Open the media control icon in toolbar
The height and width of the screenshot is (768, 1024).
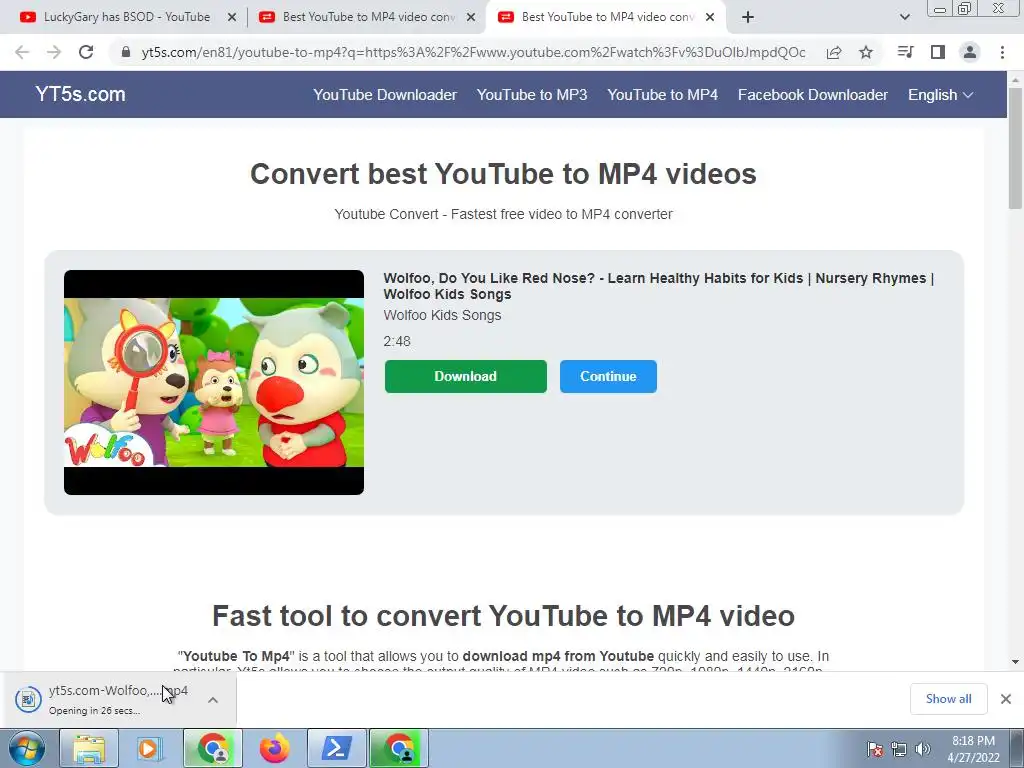pos(905,52)
